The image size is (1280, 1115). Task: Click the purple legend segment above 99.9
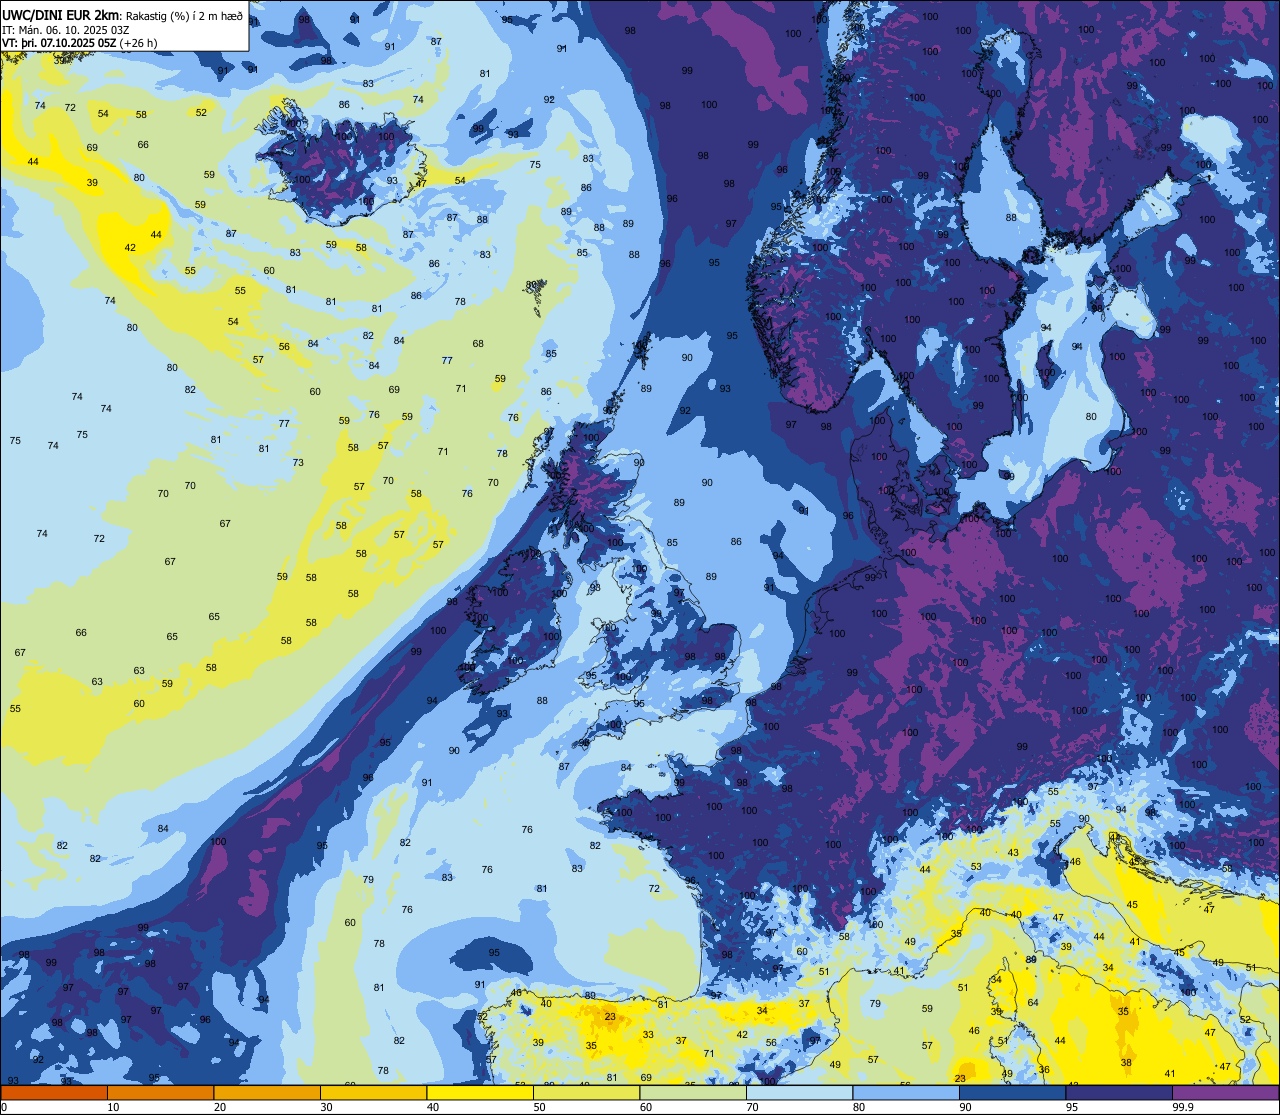(x=1226, y=1092)
